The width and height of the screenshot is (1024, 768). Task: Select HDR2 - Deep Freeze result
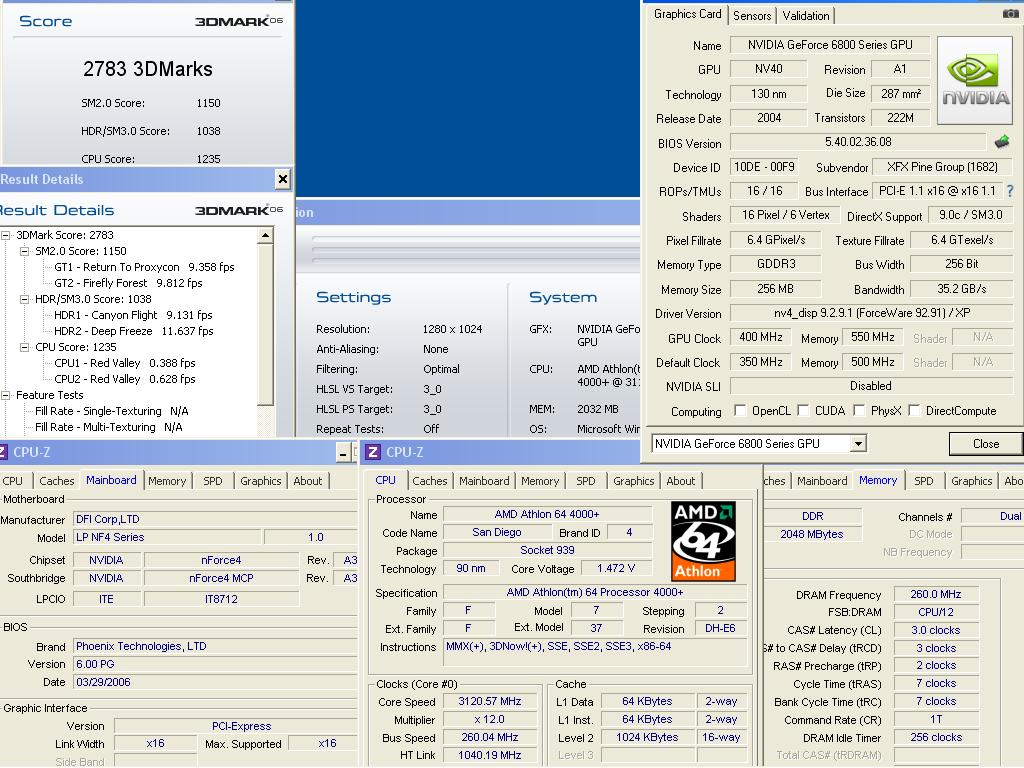(134, 331)
